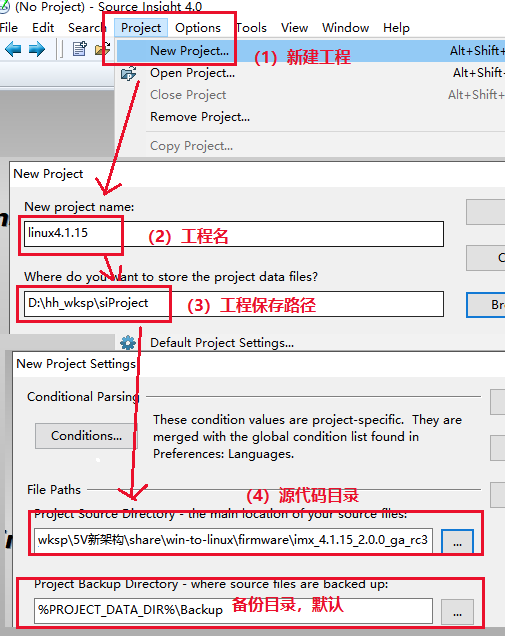Browse for Project Backup Directory with ellipsis button
Screen dimensions: 505x636
click(x=457, y=612)
